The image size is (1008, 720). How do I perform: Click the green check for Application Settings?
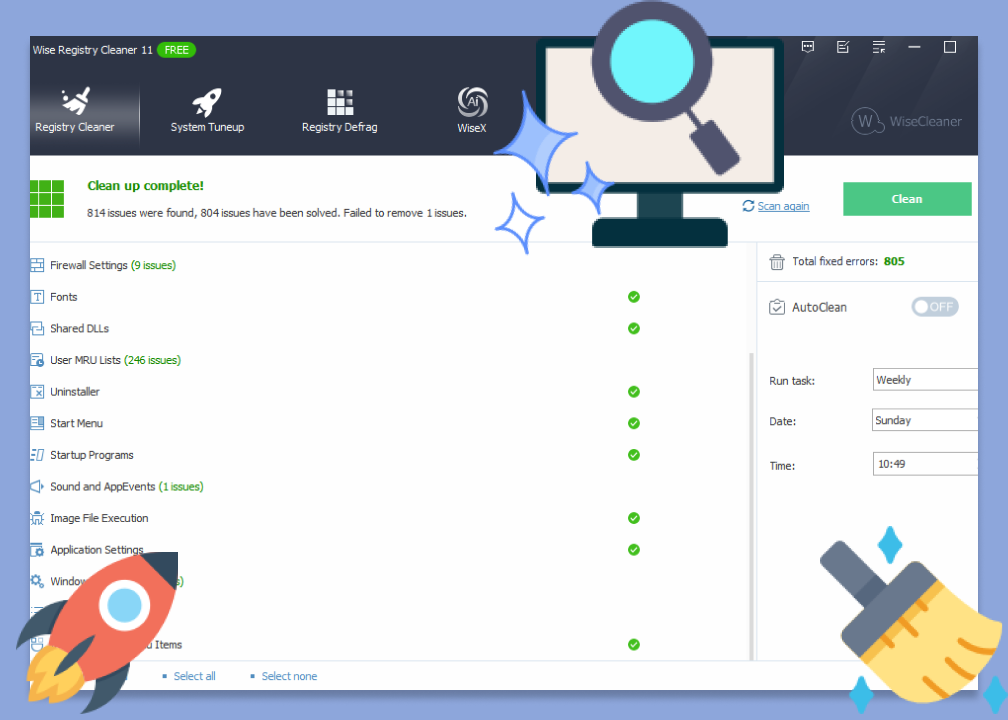point(634,550)
